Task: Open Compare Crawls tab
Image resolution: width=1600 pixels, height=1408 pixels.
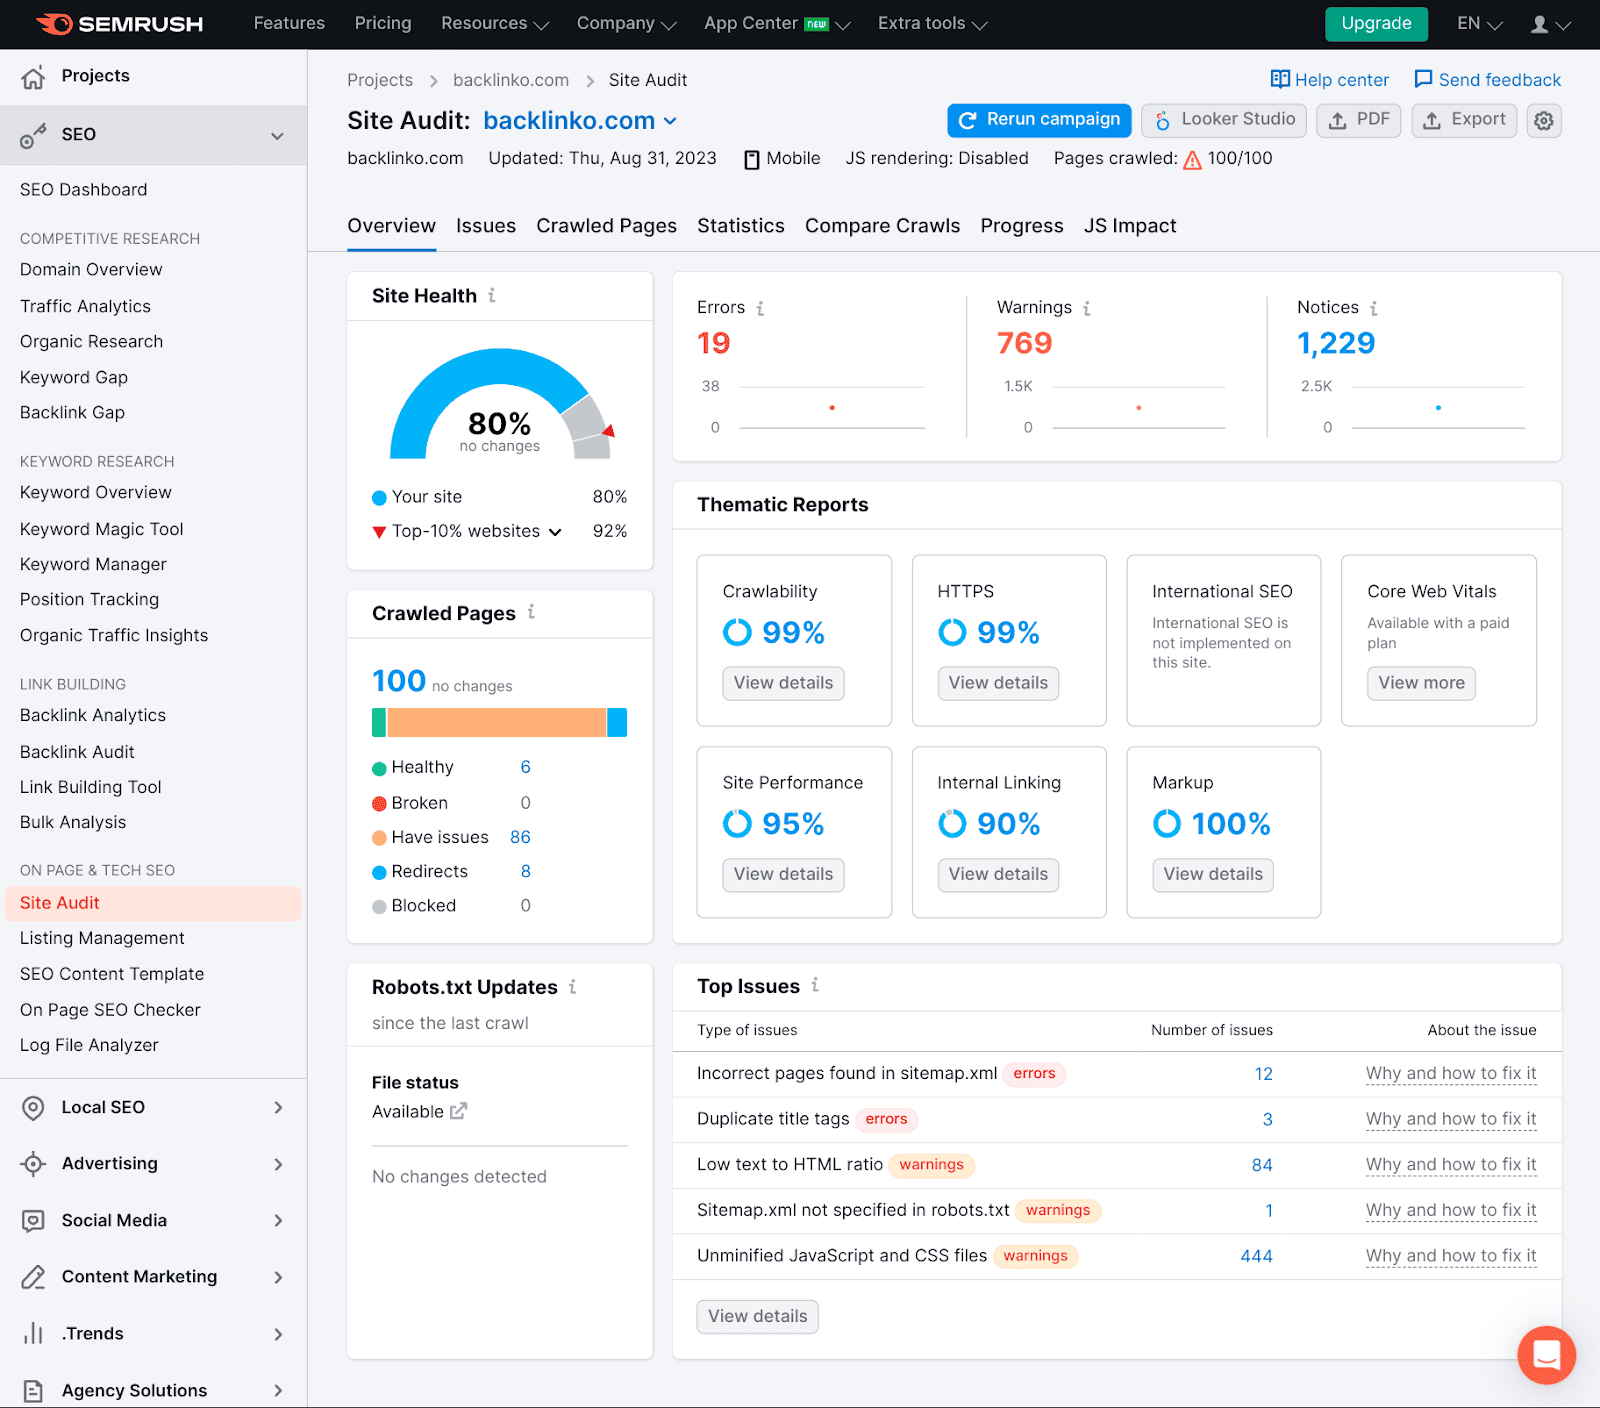Action: point(882,226)
